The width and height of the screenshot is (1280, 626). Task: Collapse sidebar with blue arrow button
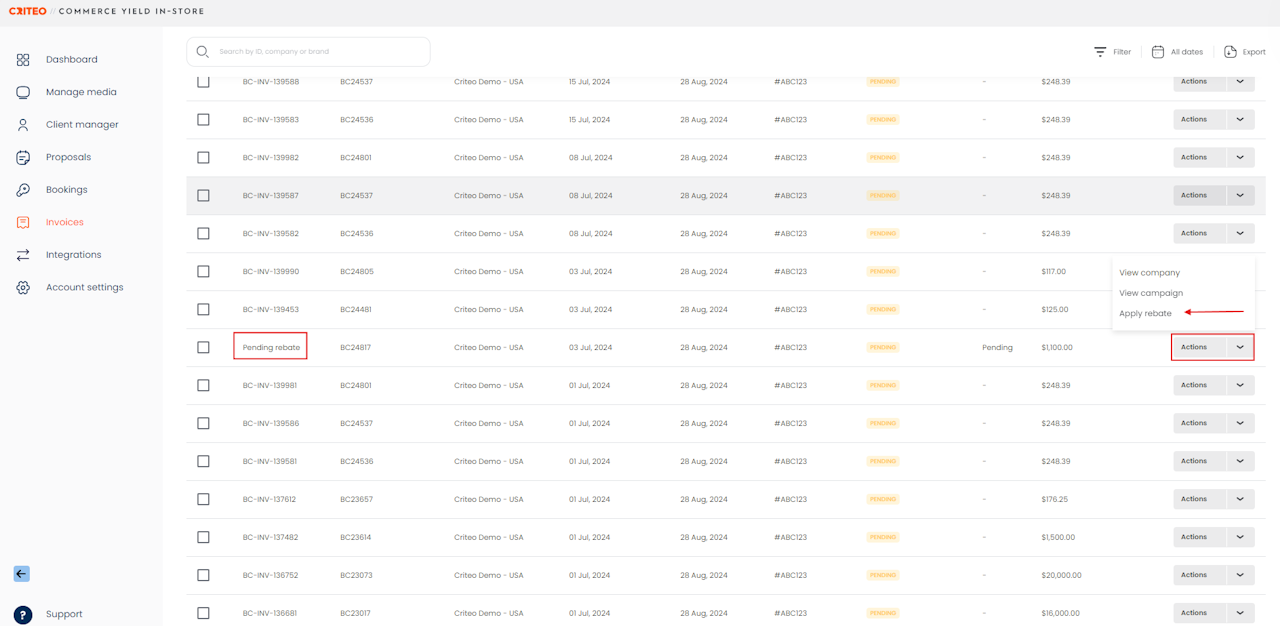point(22,574)
